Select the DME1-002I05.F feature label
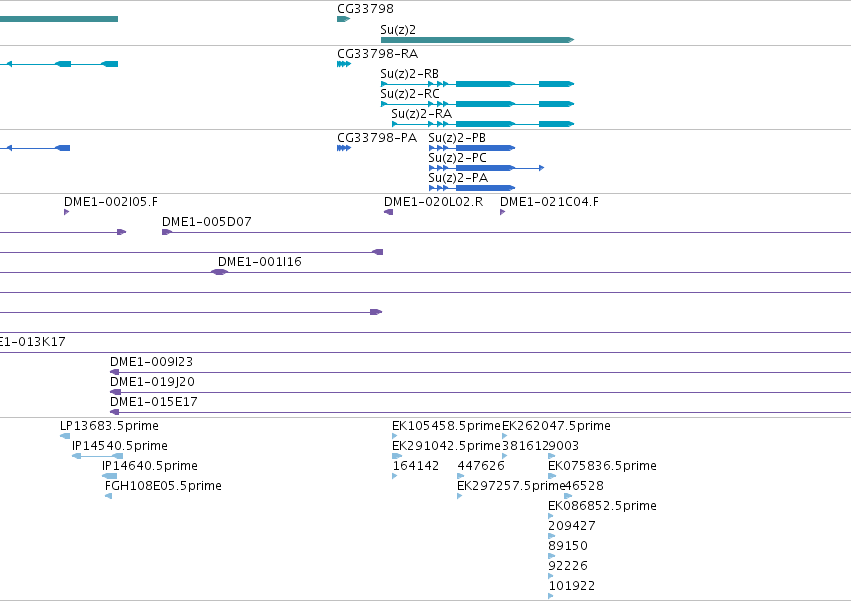851x601 pixels. click(x=111, y=202)
